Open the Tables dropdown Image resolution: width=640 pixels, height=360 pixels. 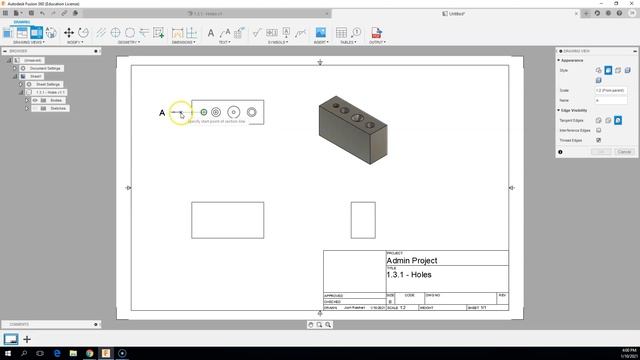point(348,42)
